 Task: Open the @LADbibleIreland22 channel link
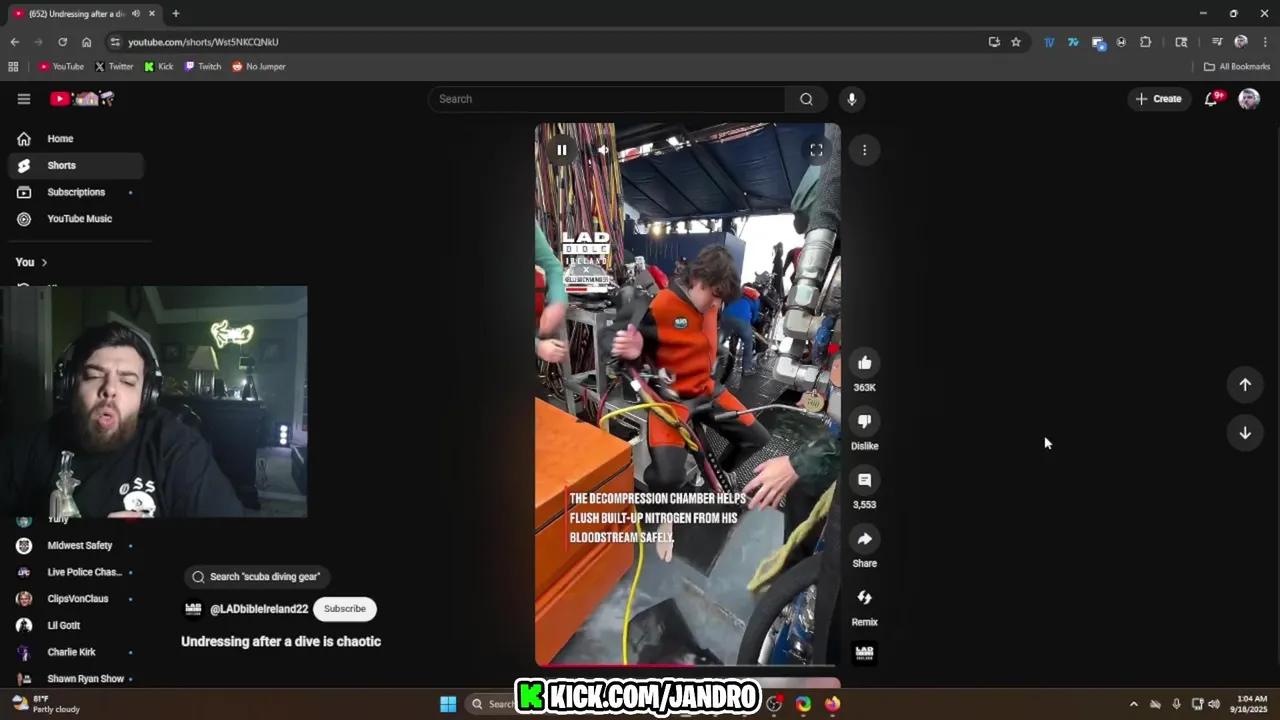(259, 609)
